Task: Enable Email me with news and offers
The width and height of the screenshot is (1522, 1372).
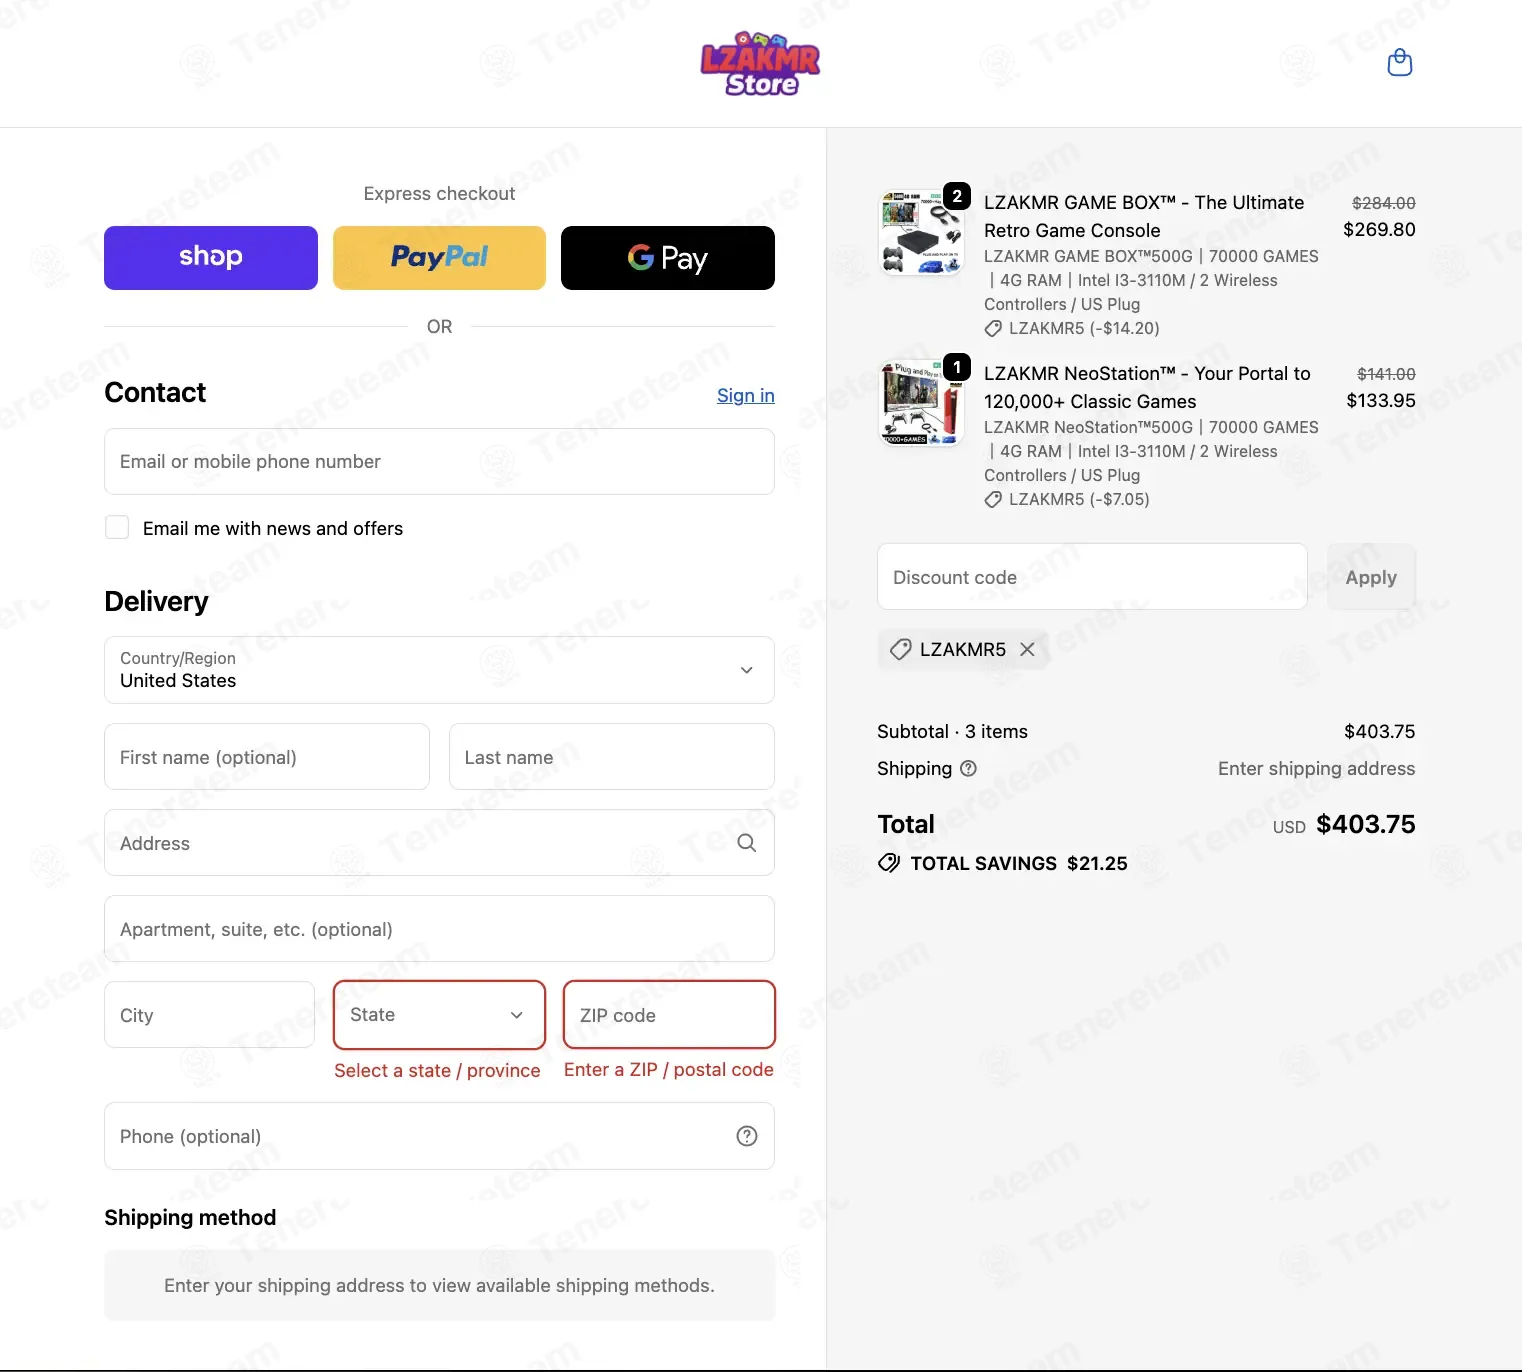Action: (x=117, y=527)
